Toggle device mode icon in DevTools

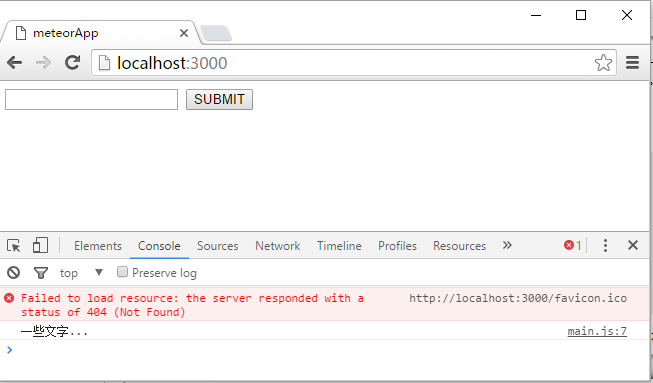40,245
